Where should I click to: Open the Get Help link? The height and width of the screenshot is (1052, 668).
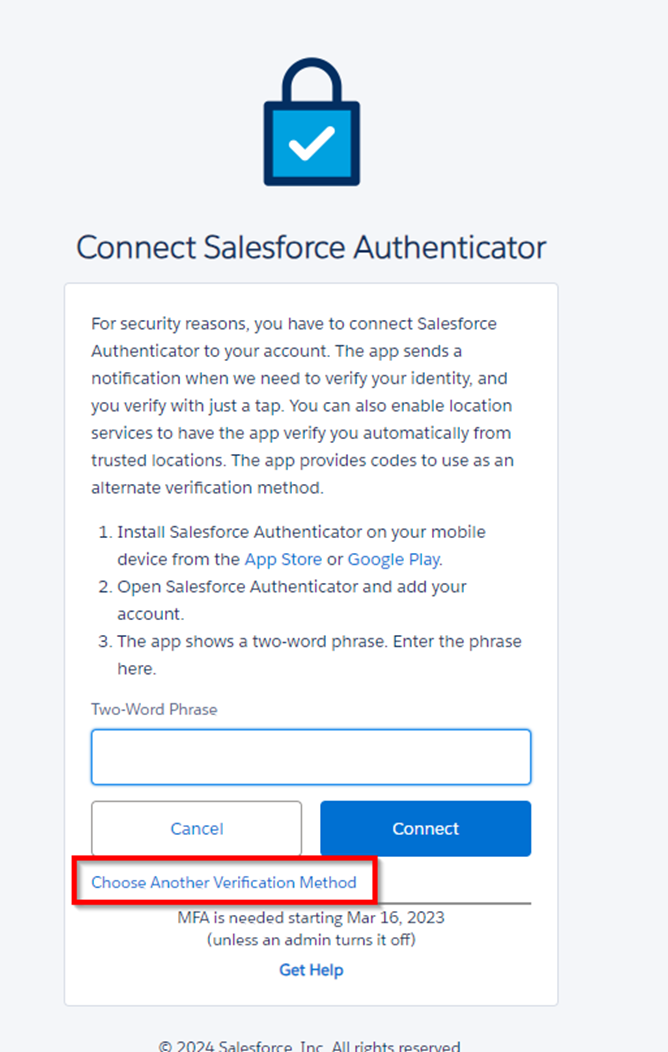coord(311,970)
